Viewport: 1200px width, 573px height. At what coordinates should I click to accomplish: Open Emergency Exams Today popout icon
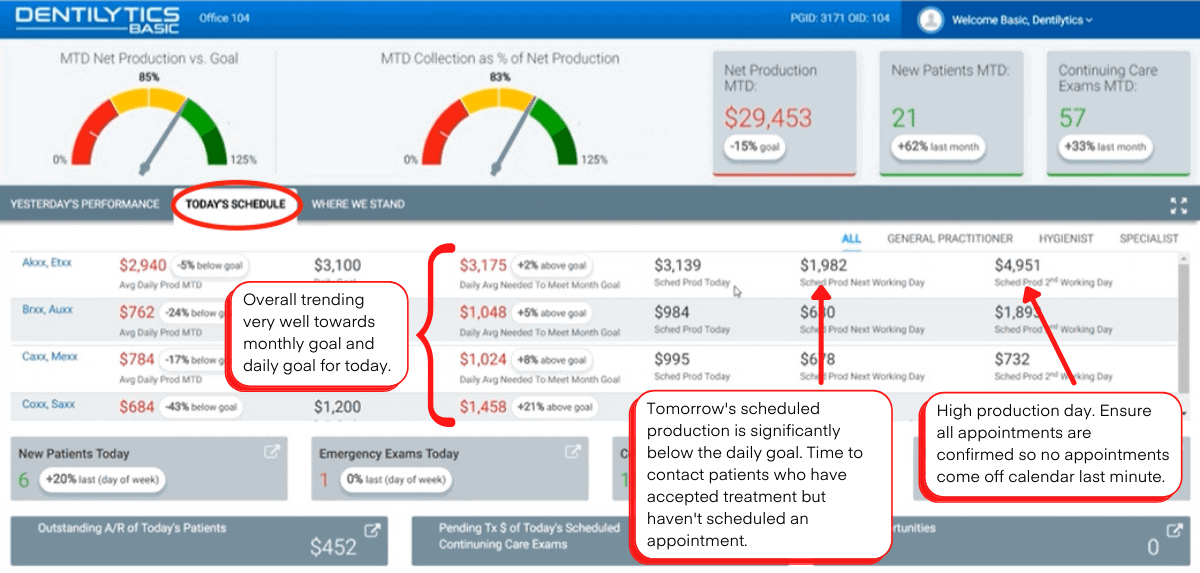pyautogui.click(x=573, y=452)
